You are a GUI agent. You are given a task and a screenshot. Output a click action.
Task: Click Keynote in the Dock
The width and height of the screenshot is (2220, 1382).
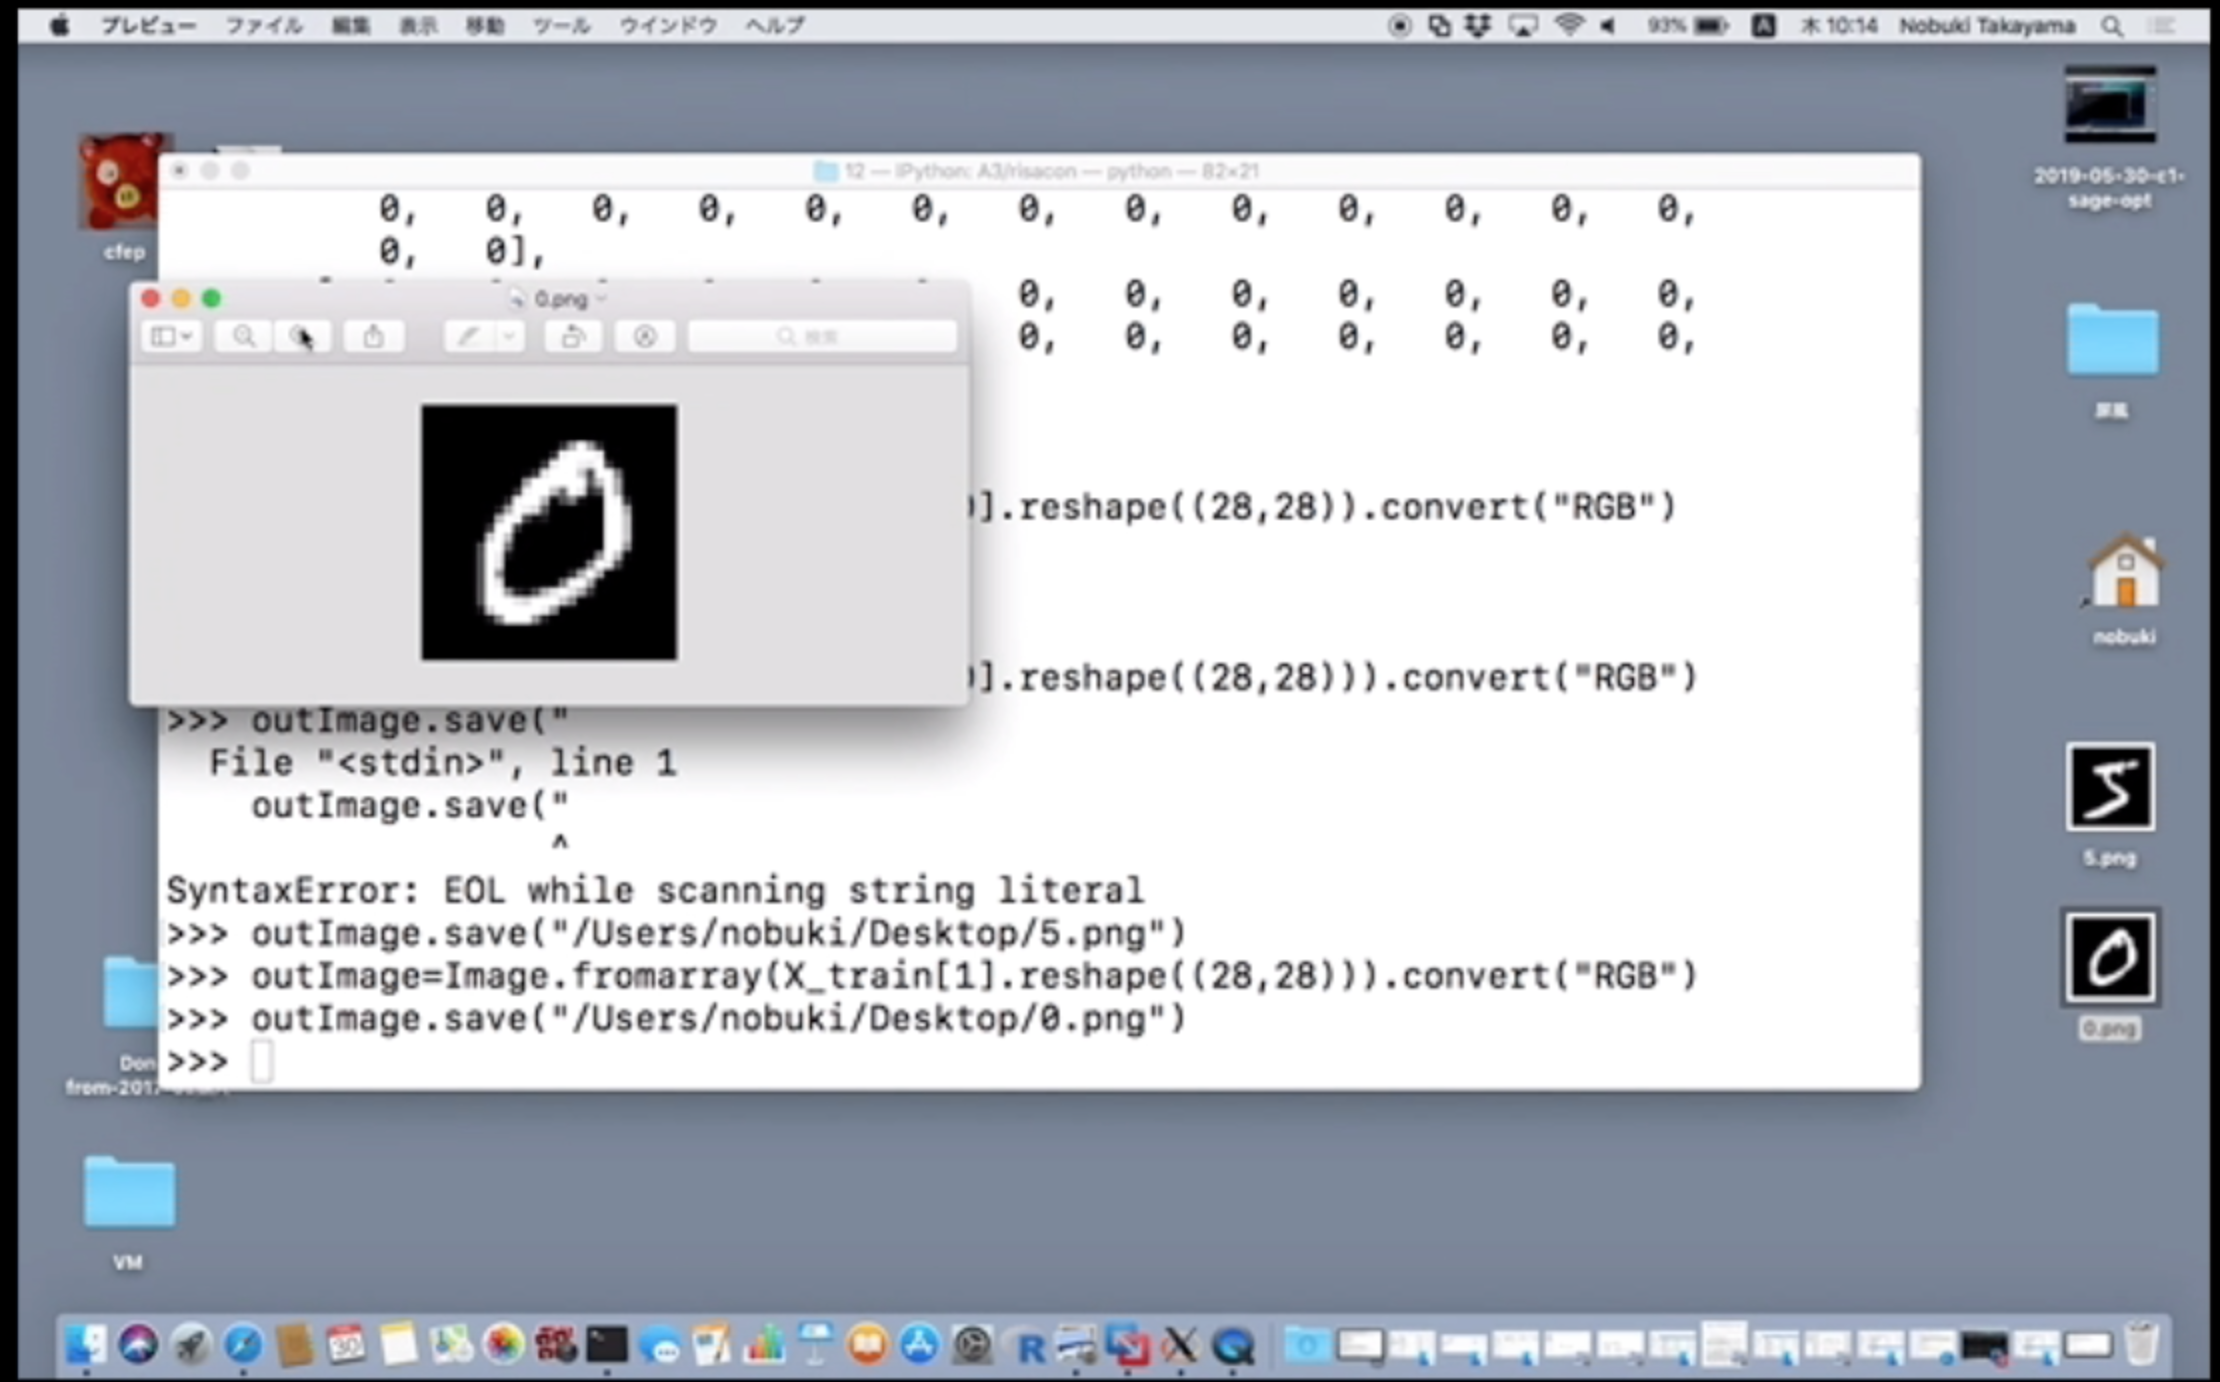click(x=816, y=1345)
